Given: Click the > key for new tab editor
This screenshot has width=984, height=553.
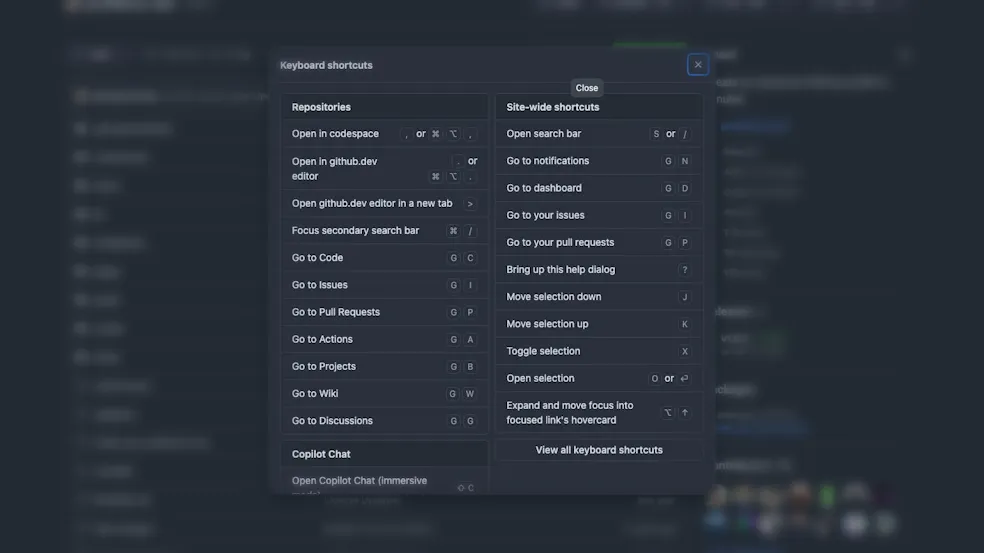Looking at the screenshot, I should [470, 204].
